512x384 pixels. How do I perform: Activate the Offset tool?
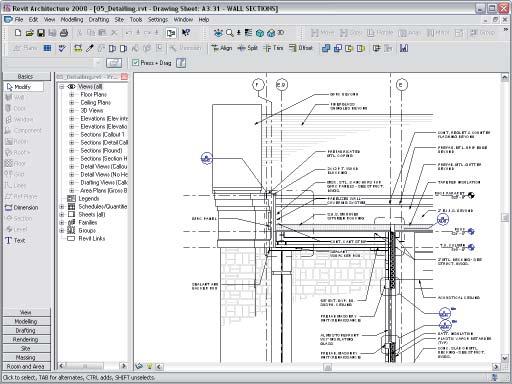301,48
